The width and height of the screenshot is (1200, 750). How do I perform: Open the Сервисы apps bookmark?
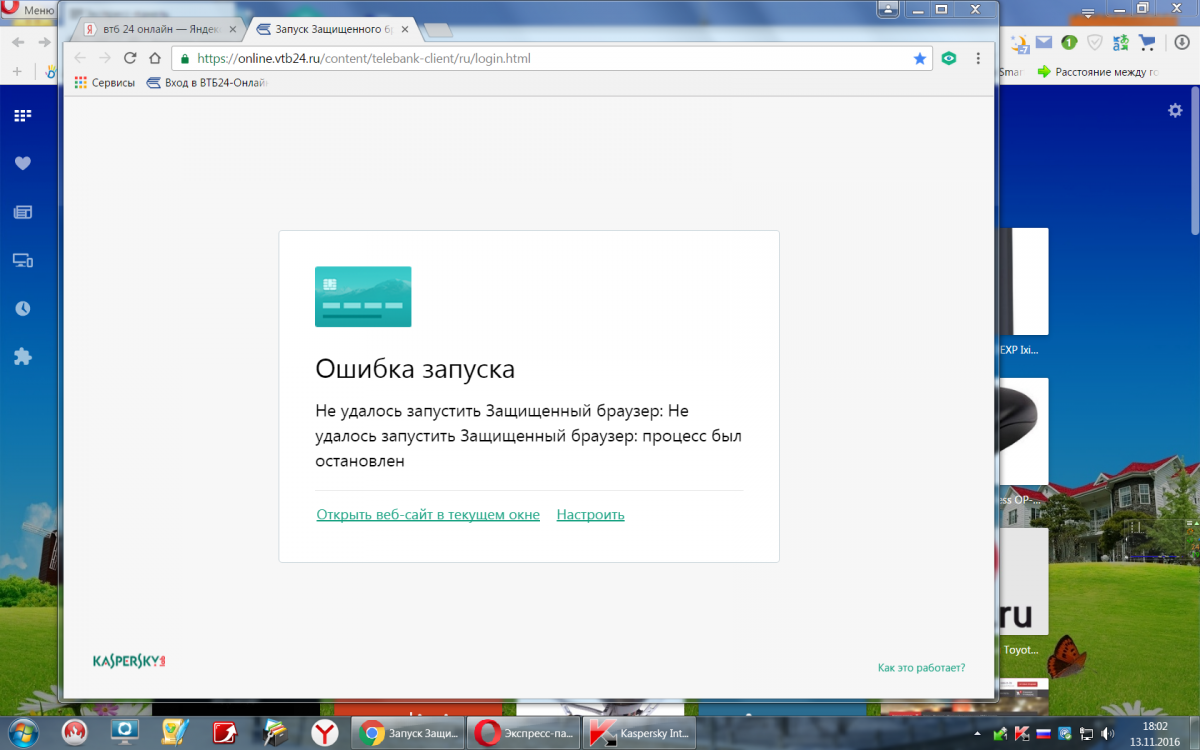[104, 83]
